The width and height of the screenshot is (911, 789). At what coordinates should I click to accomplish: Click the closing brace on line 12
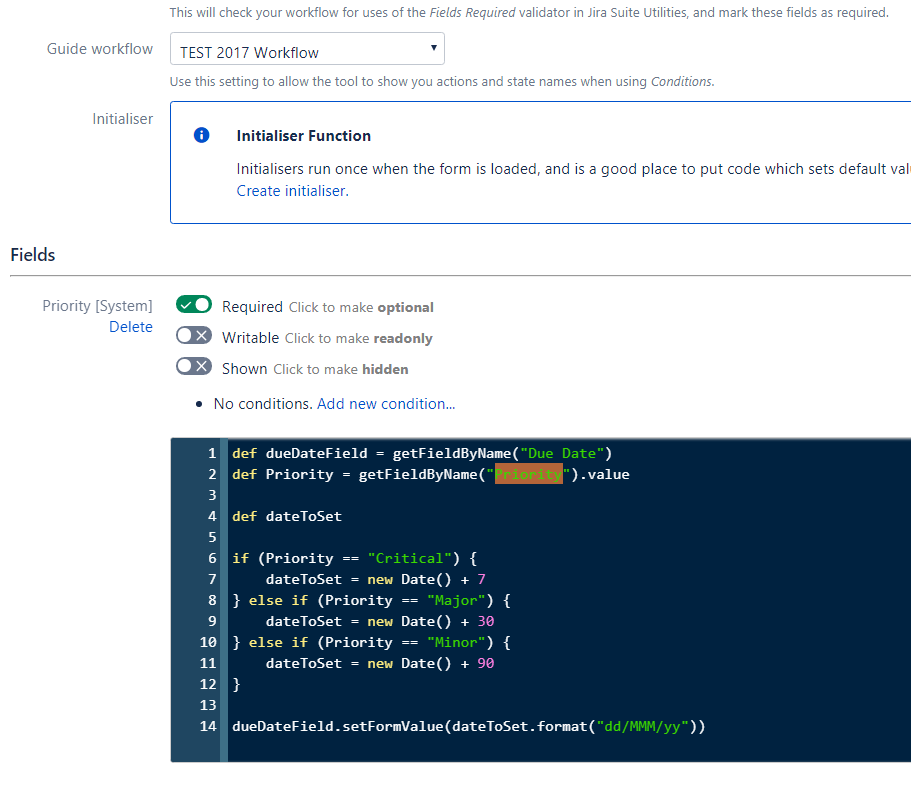236,684
